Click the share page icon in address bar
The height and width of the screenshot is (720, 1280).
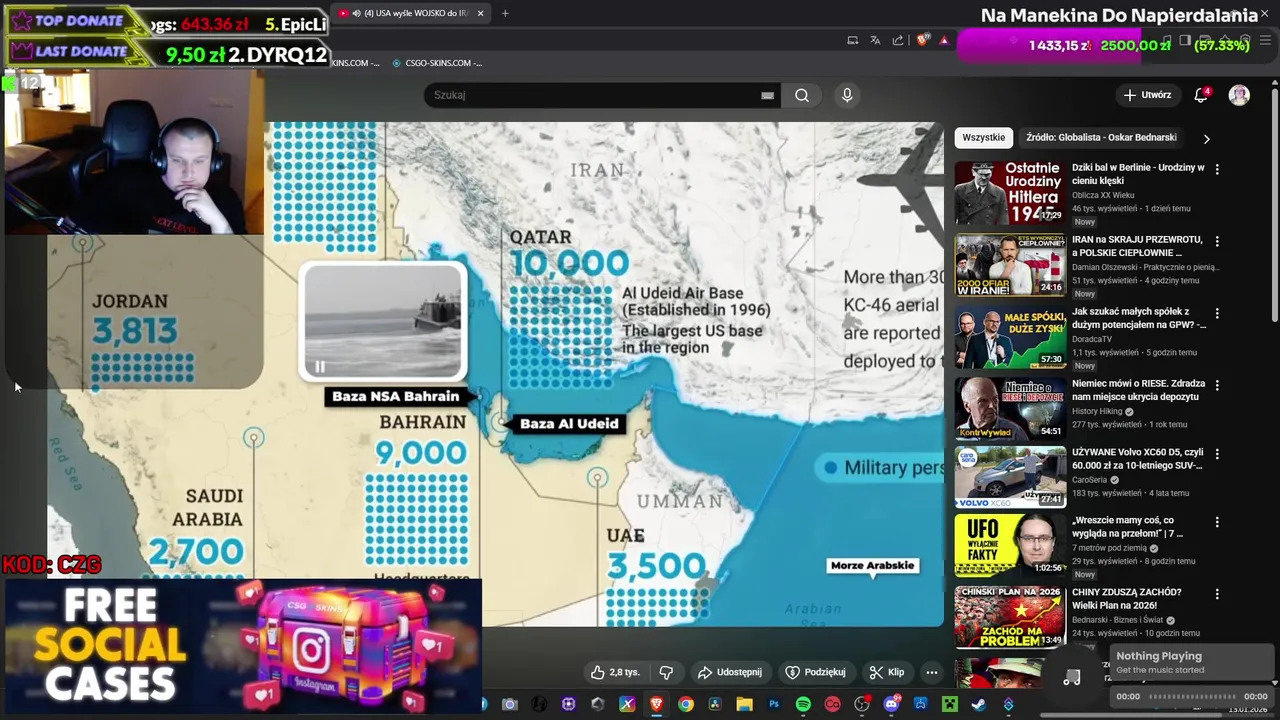click(x=897, y=40)
